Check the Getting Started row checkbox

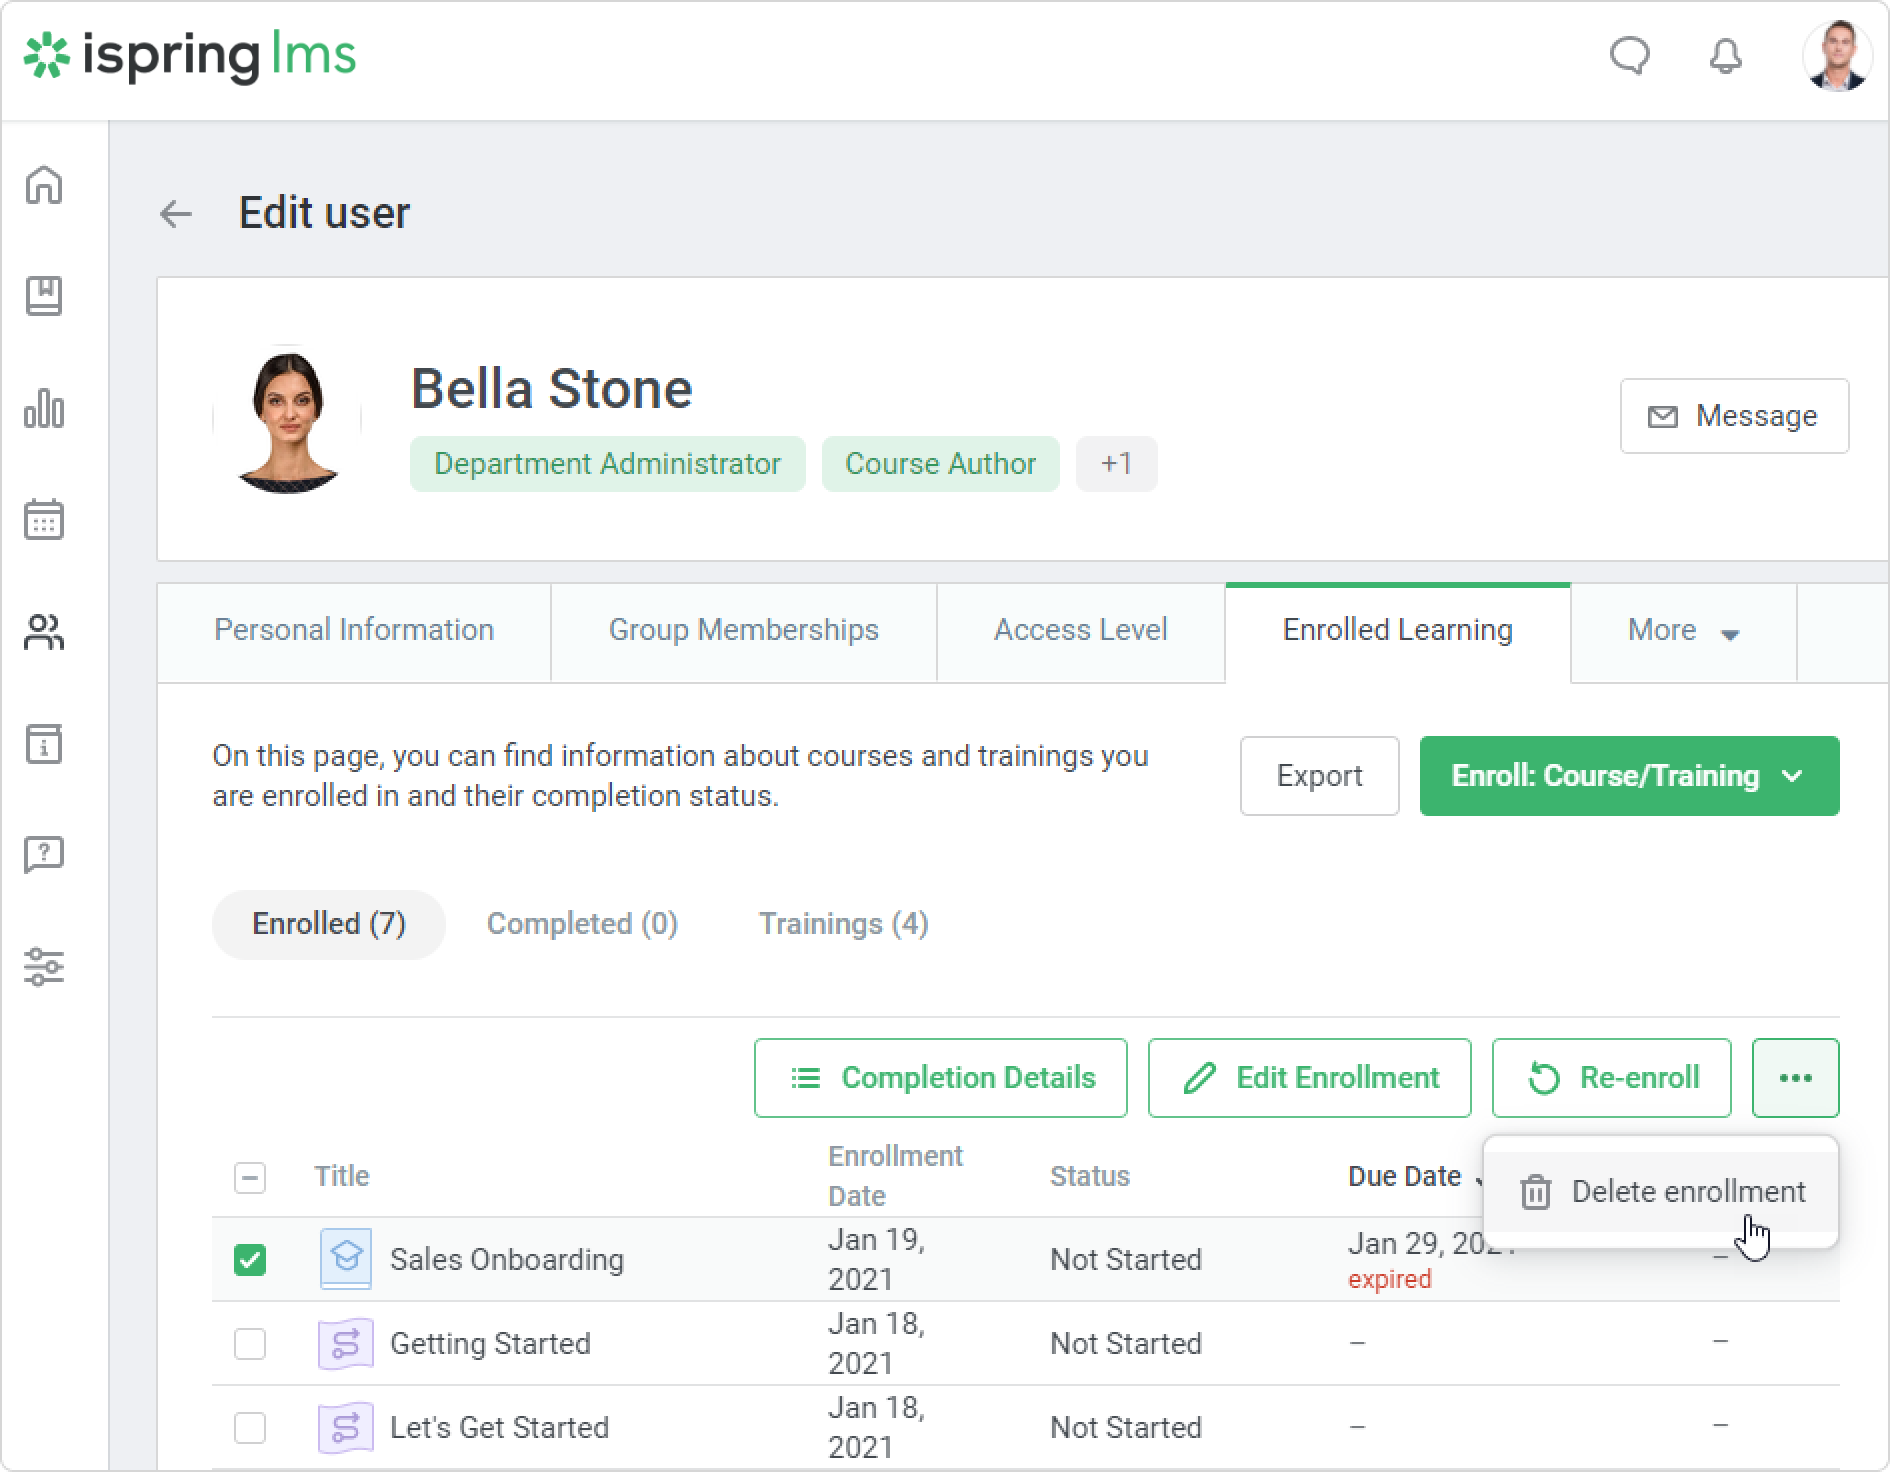[x=250, y=1343]
